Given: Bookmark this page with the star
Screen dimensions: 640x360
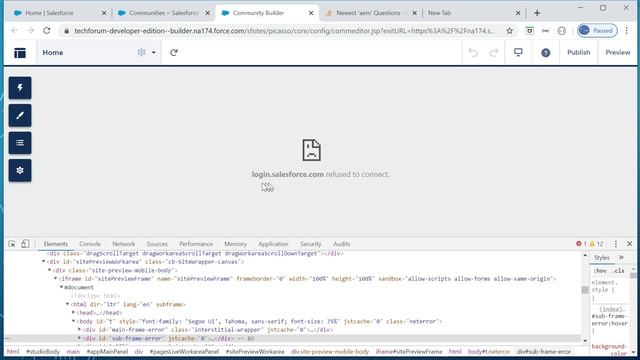Looking at the screenshot, I should coord(509,31).
